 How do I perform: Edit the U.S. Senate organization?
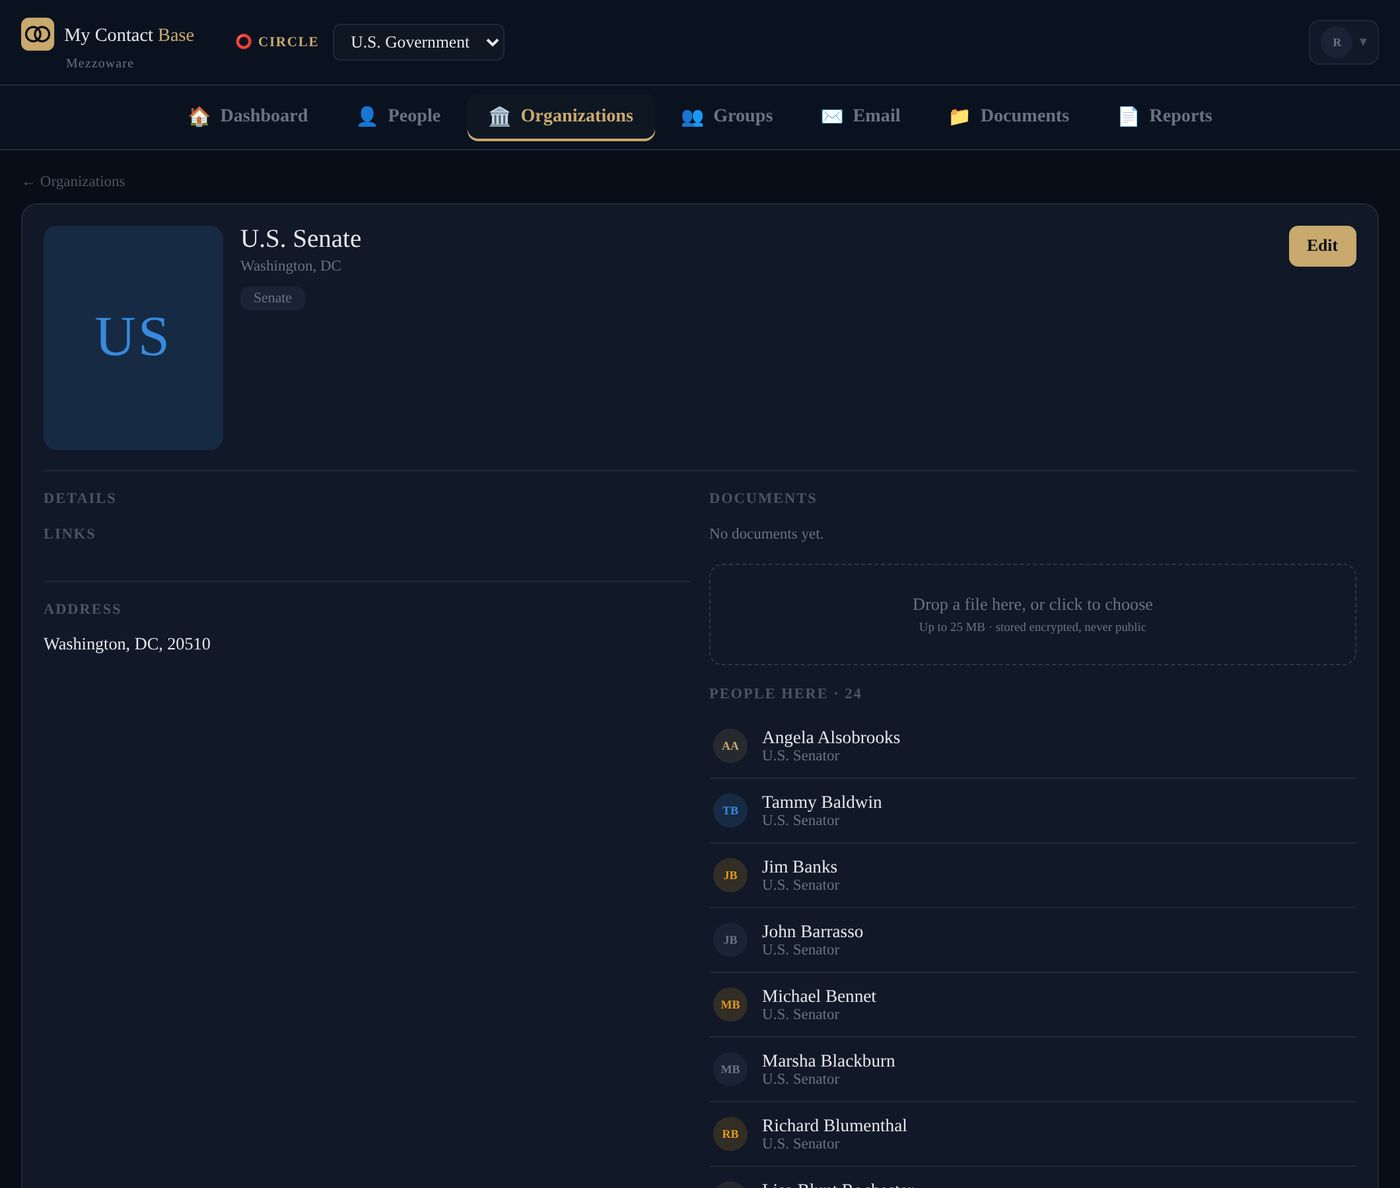click(x=1322, y=246)
